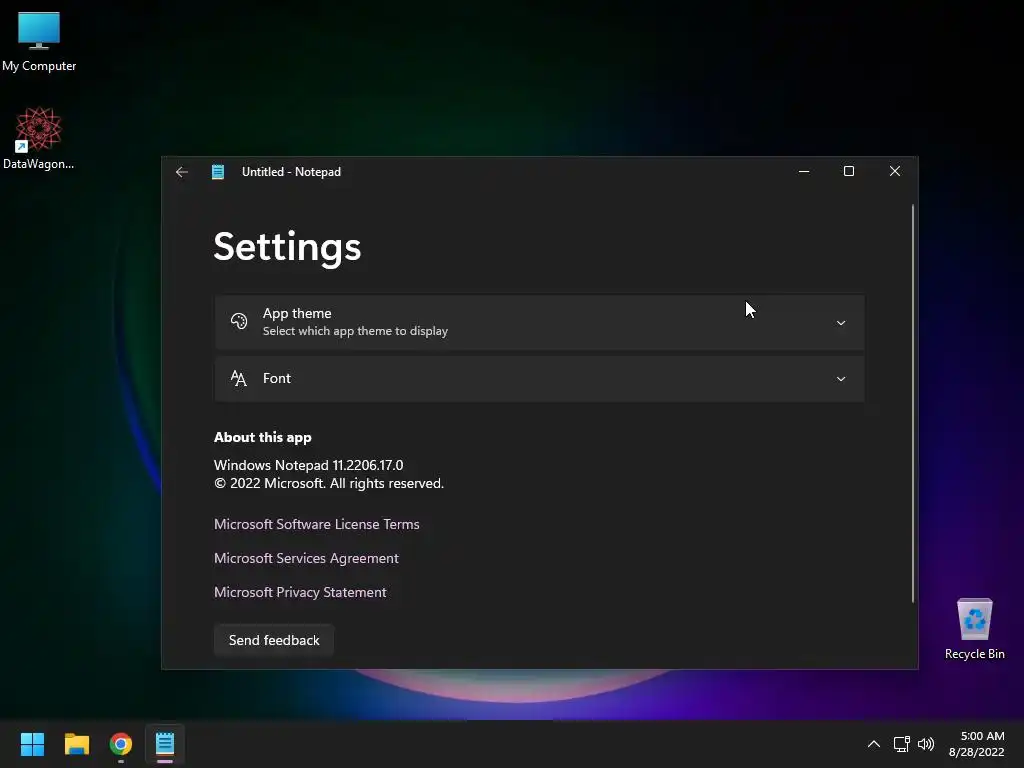Minimize the Notepad window
This screenshot has height=768, width=1024.
pyautogui.click(x=804, y=171)
